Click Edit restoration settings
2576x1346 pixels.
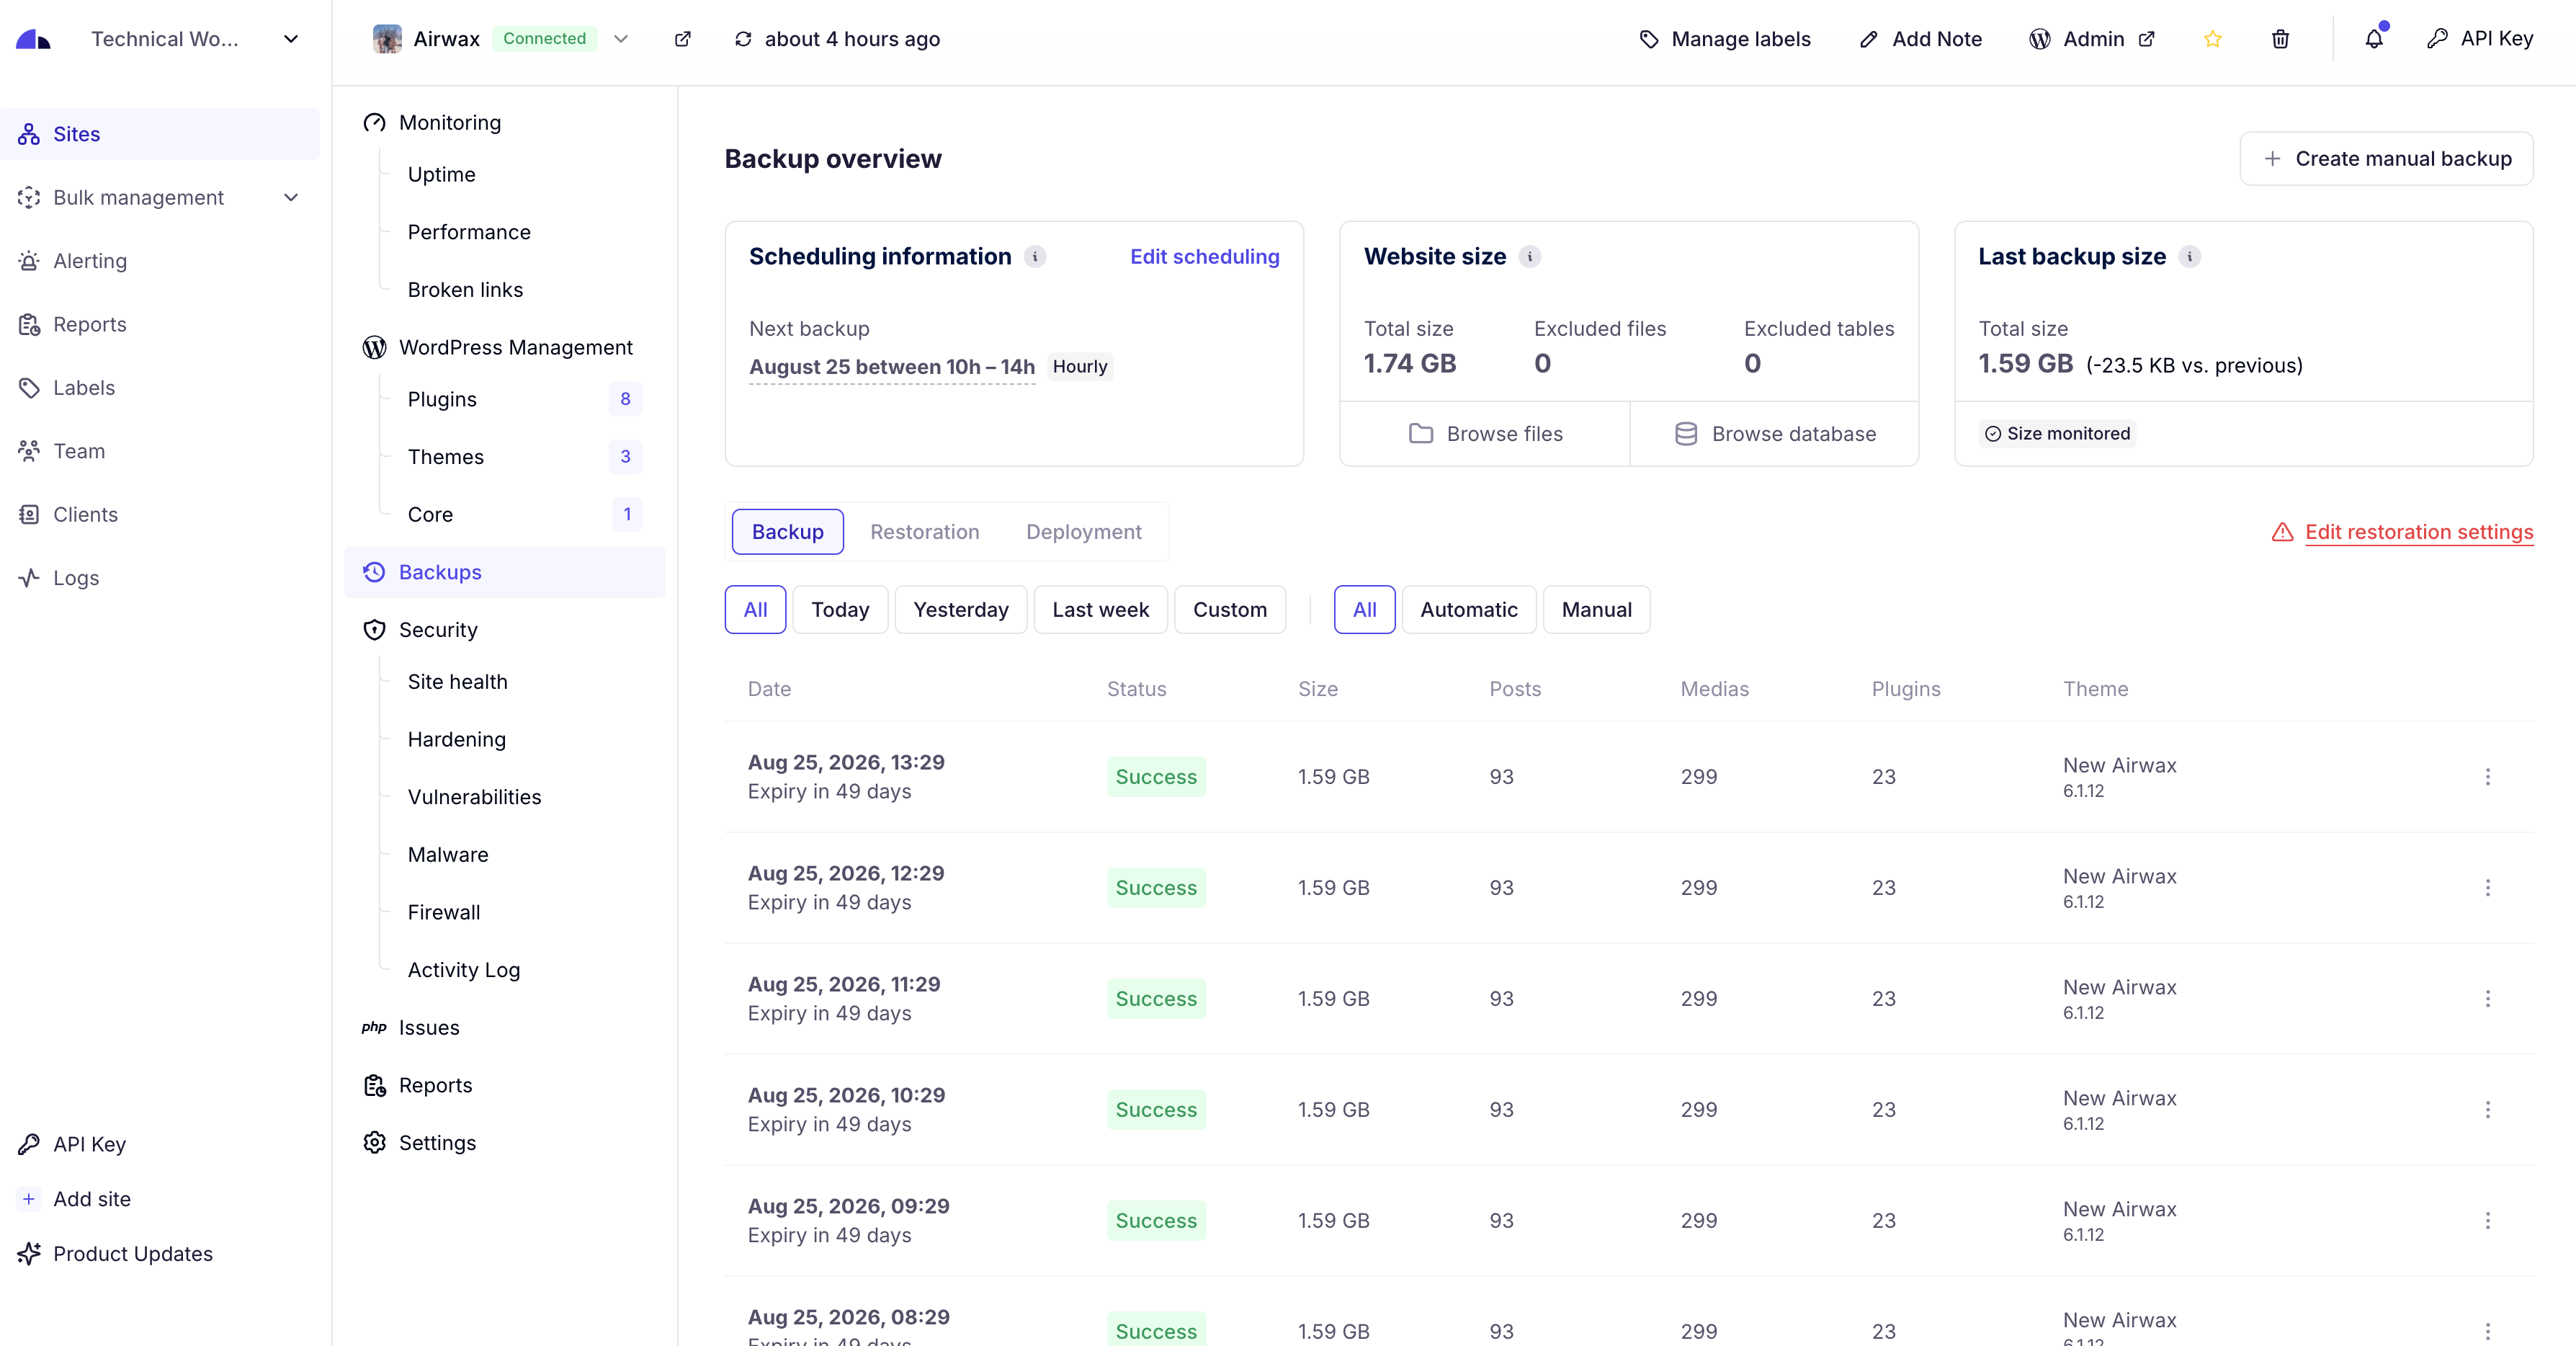(2402, 532)
